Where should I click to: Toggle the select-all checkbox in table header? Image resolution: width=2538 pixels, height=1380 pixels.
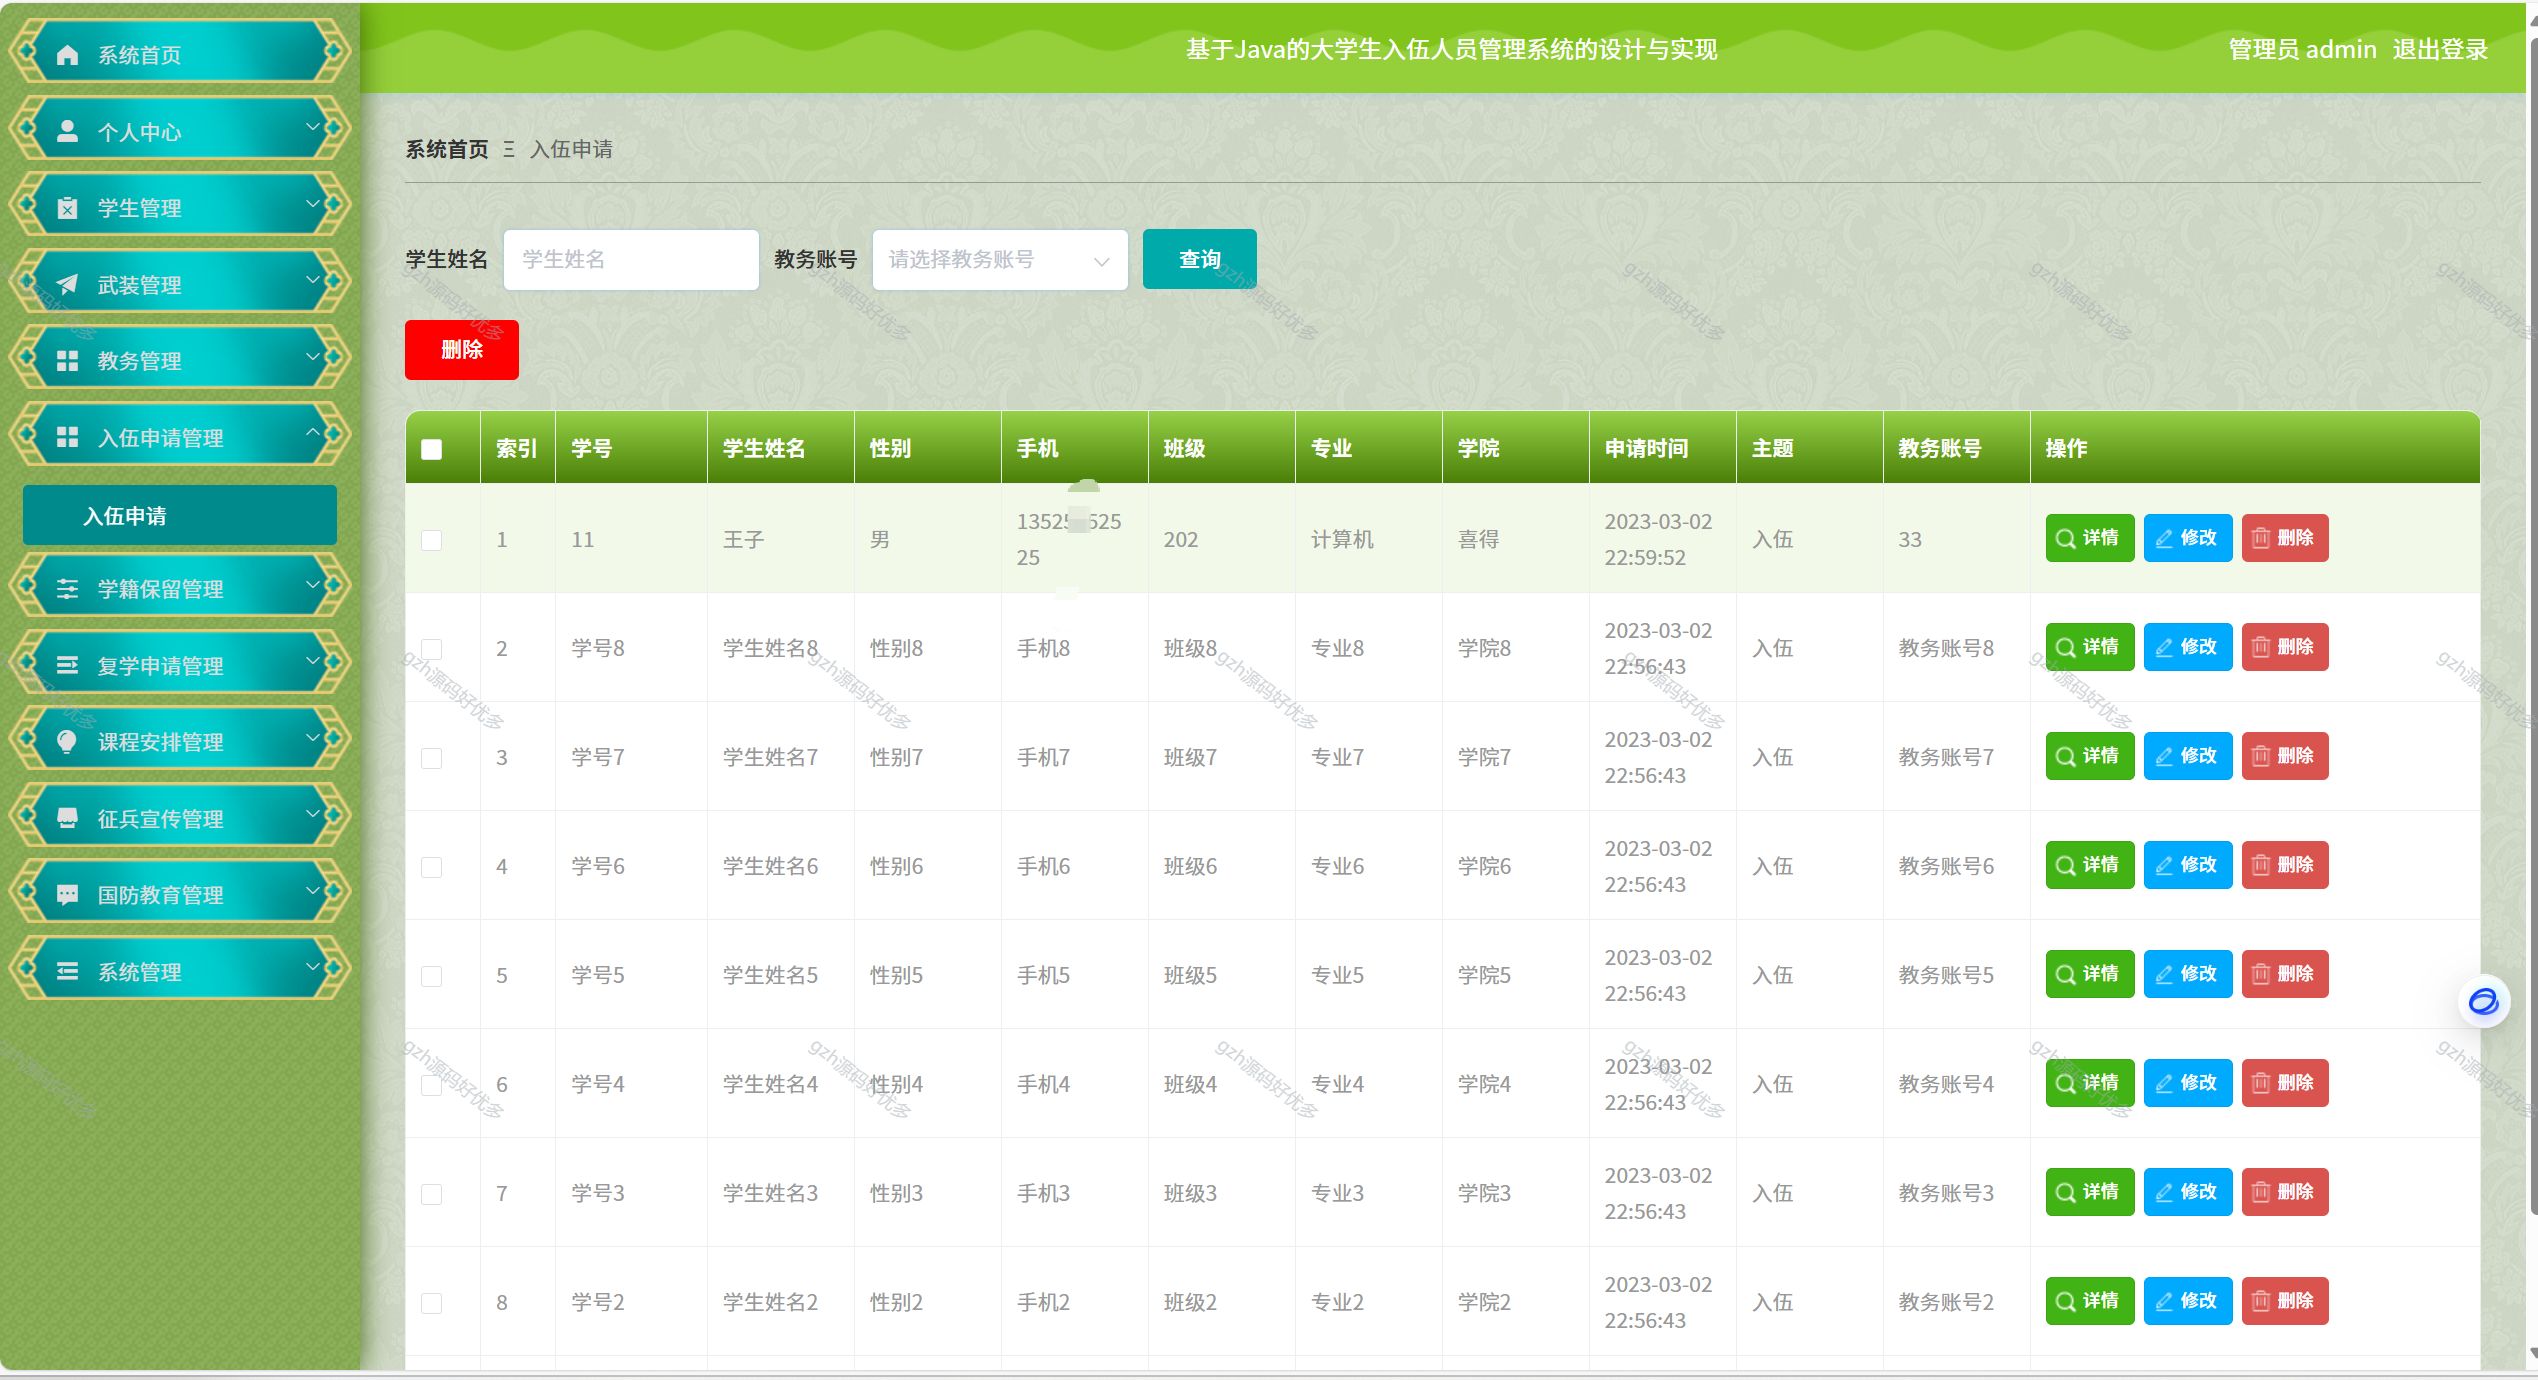coord(432,449)
